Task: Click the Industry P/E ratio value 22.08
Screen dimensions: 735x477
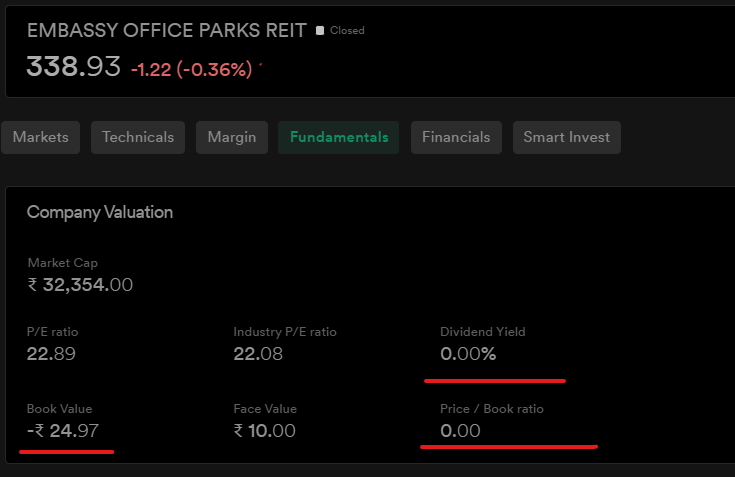Action: [x=258, y=354]
